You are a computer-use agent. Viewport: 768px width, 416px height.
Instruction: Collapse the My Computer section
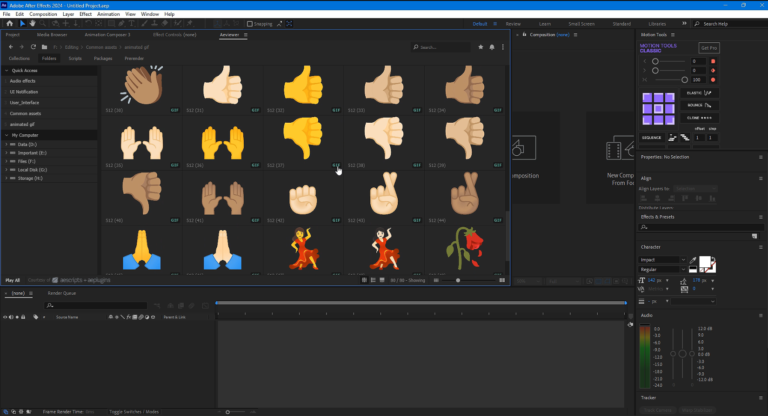pos(6,134)
